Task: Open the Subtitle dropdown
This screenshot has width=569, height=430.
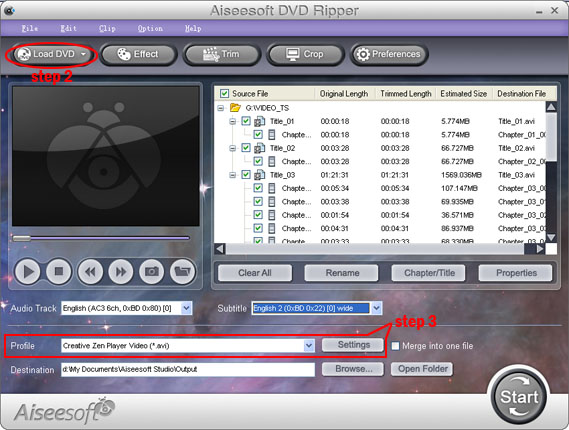Action: 376,308
